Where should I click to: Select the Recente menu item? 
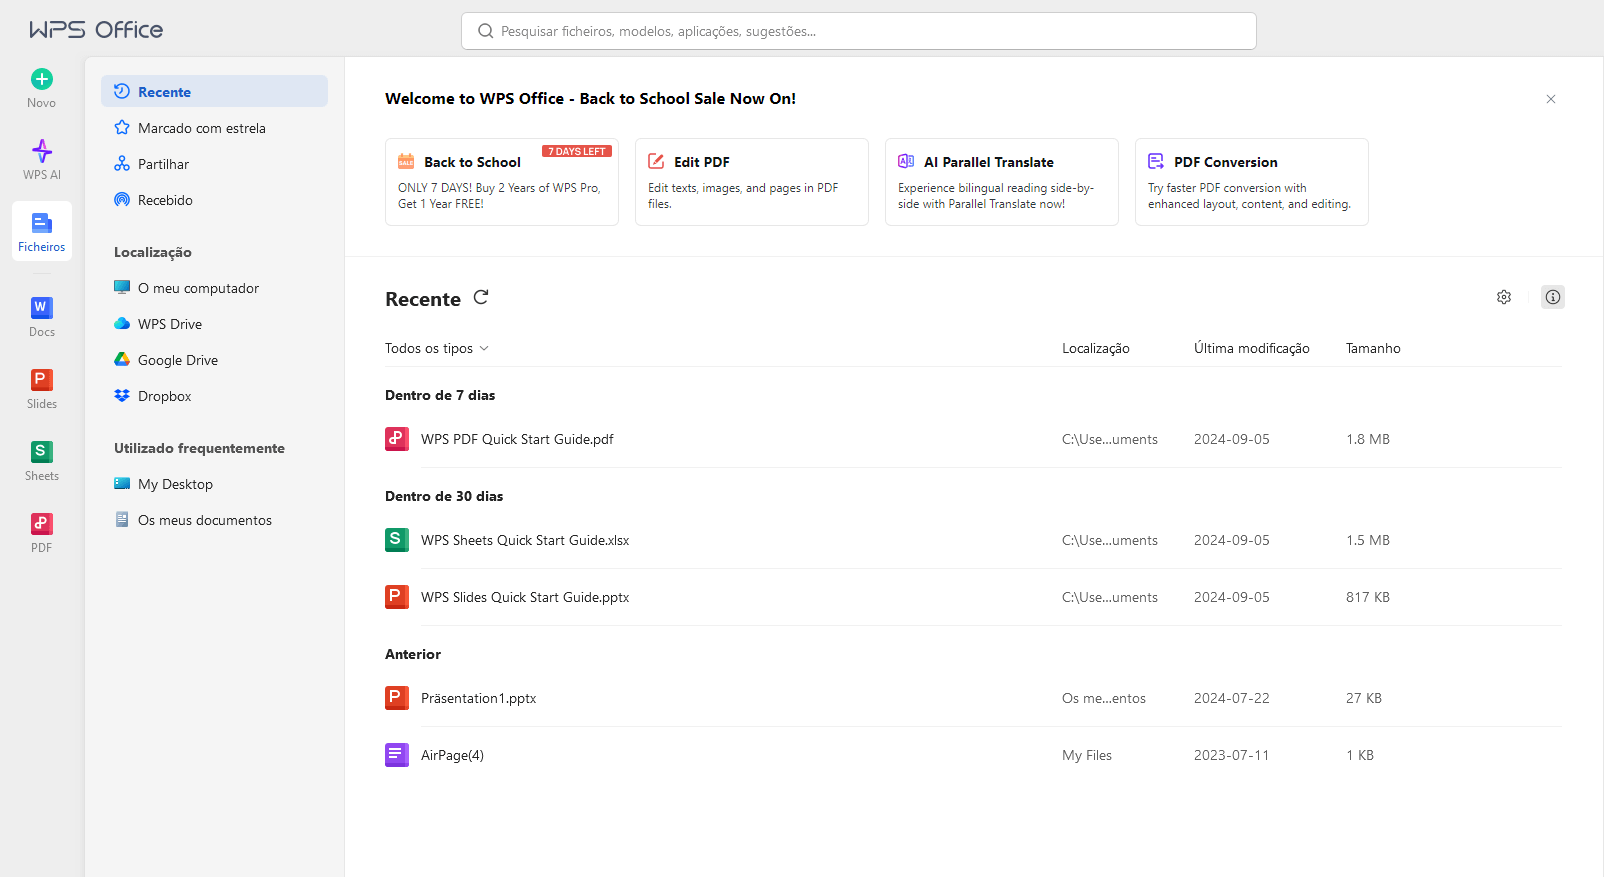point(214,91)
